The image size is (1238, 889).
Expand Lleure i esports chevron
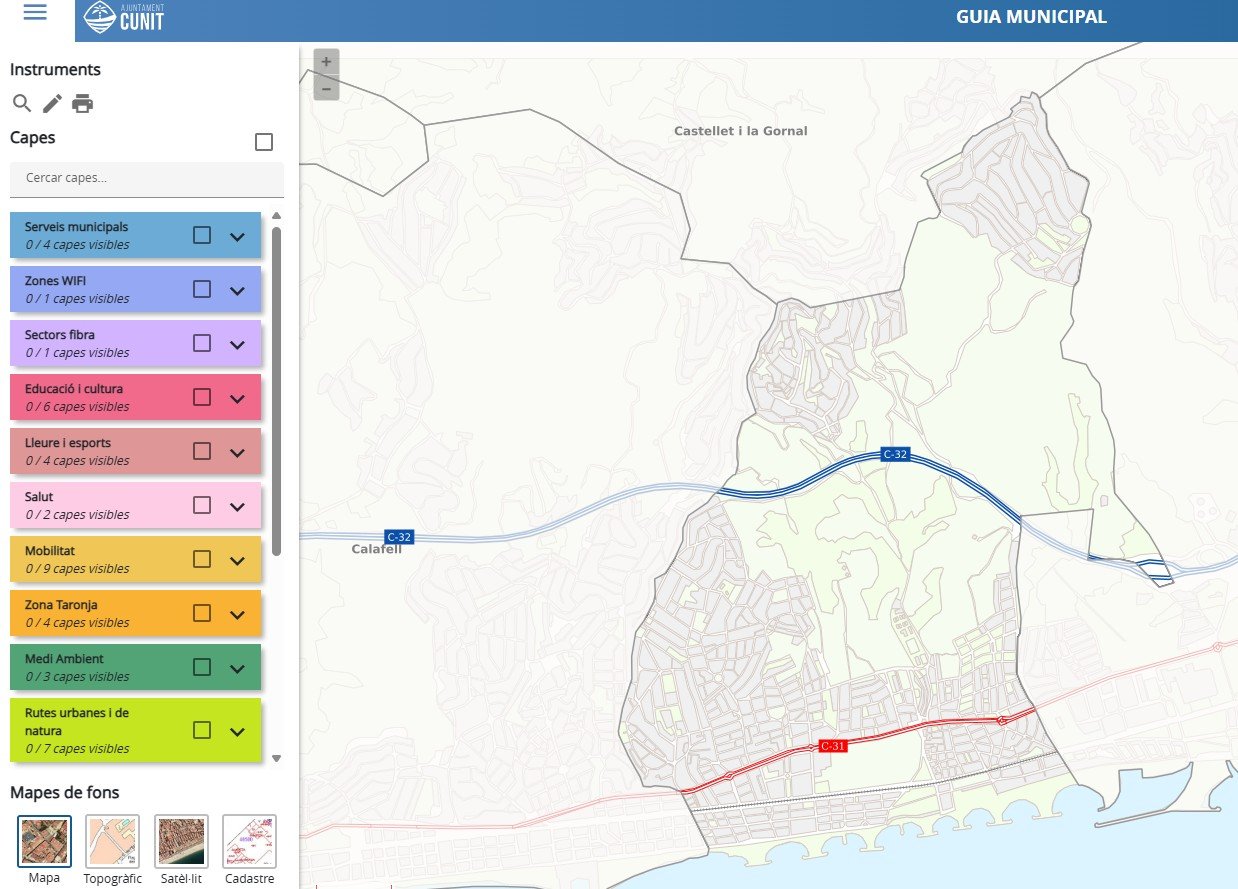click(237, 452)
